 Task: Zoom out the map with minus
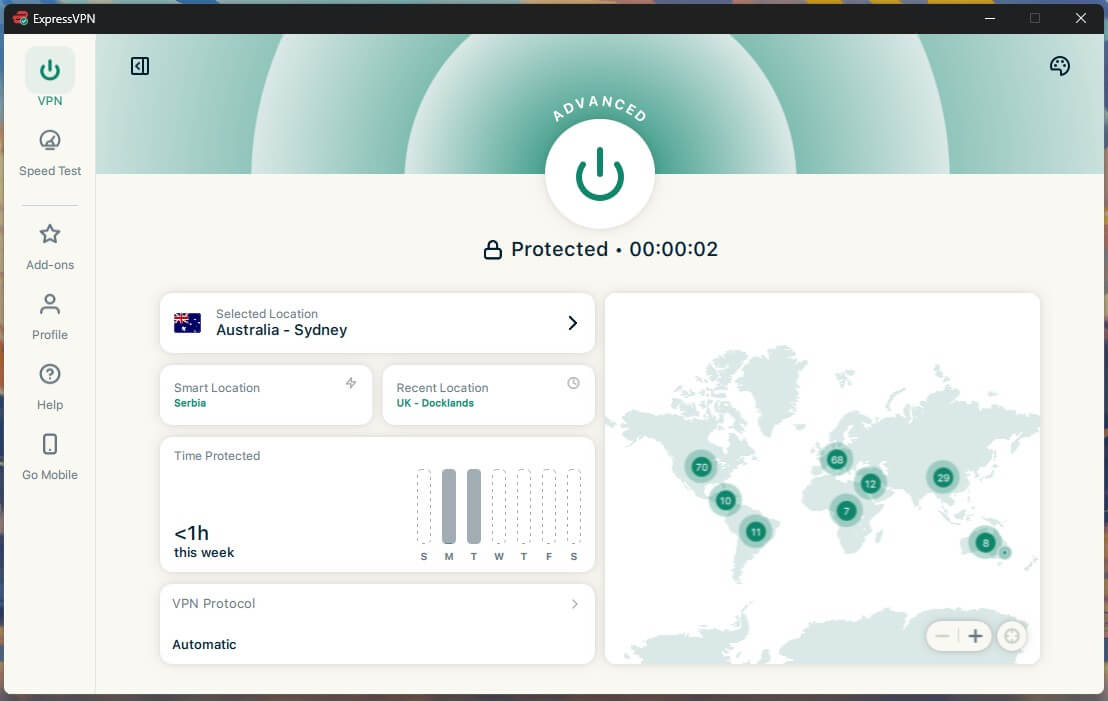click(942, 636)
